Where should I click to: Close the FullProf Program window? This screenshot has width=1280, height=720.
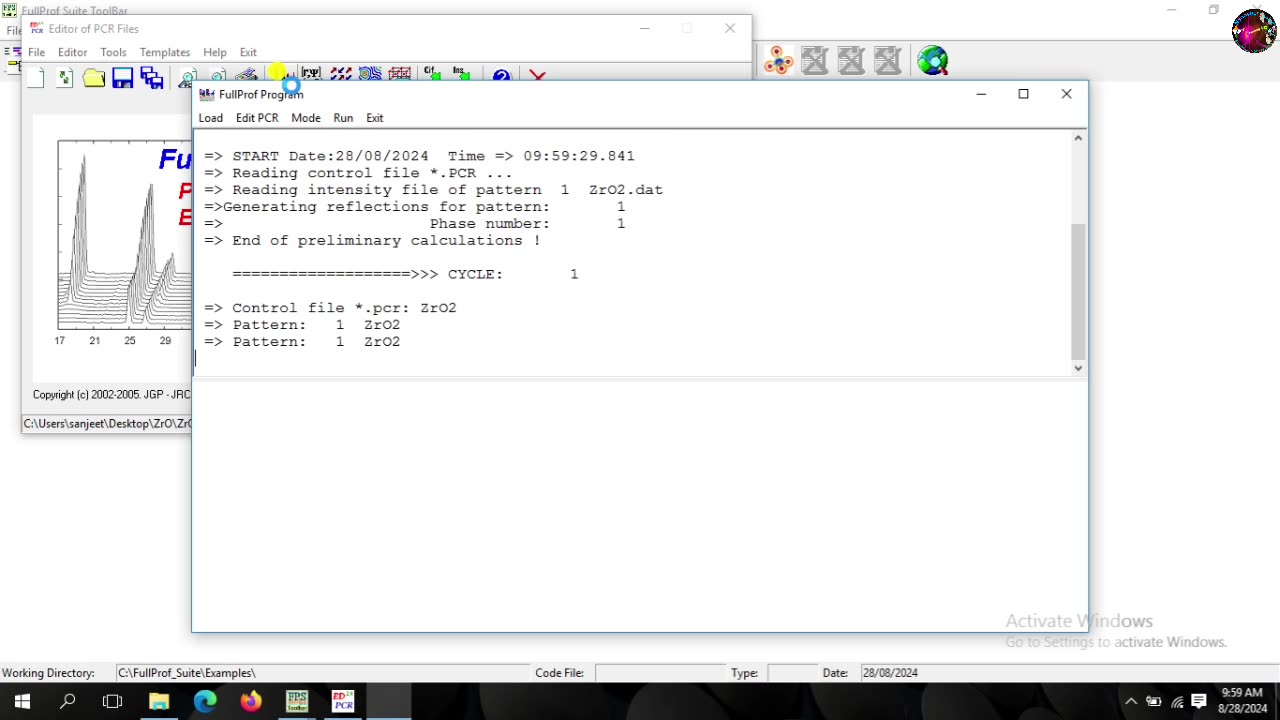[x=1066, y=94]
